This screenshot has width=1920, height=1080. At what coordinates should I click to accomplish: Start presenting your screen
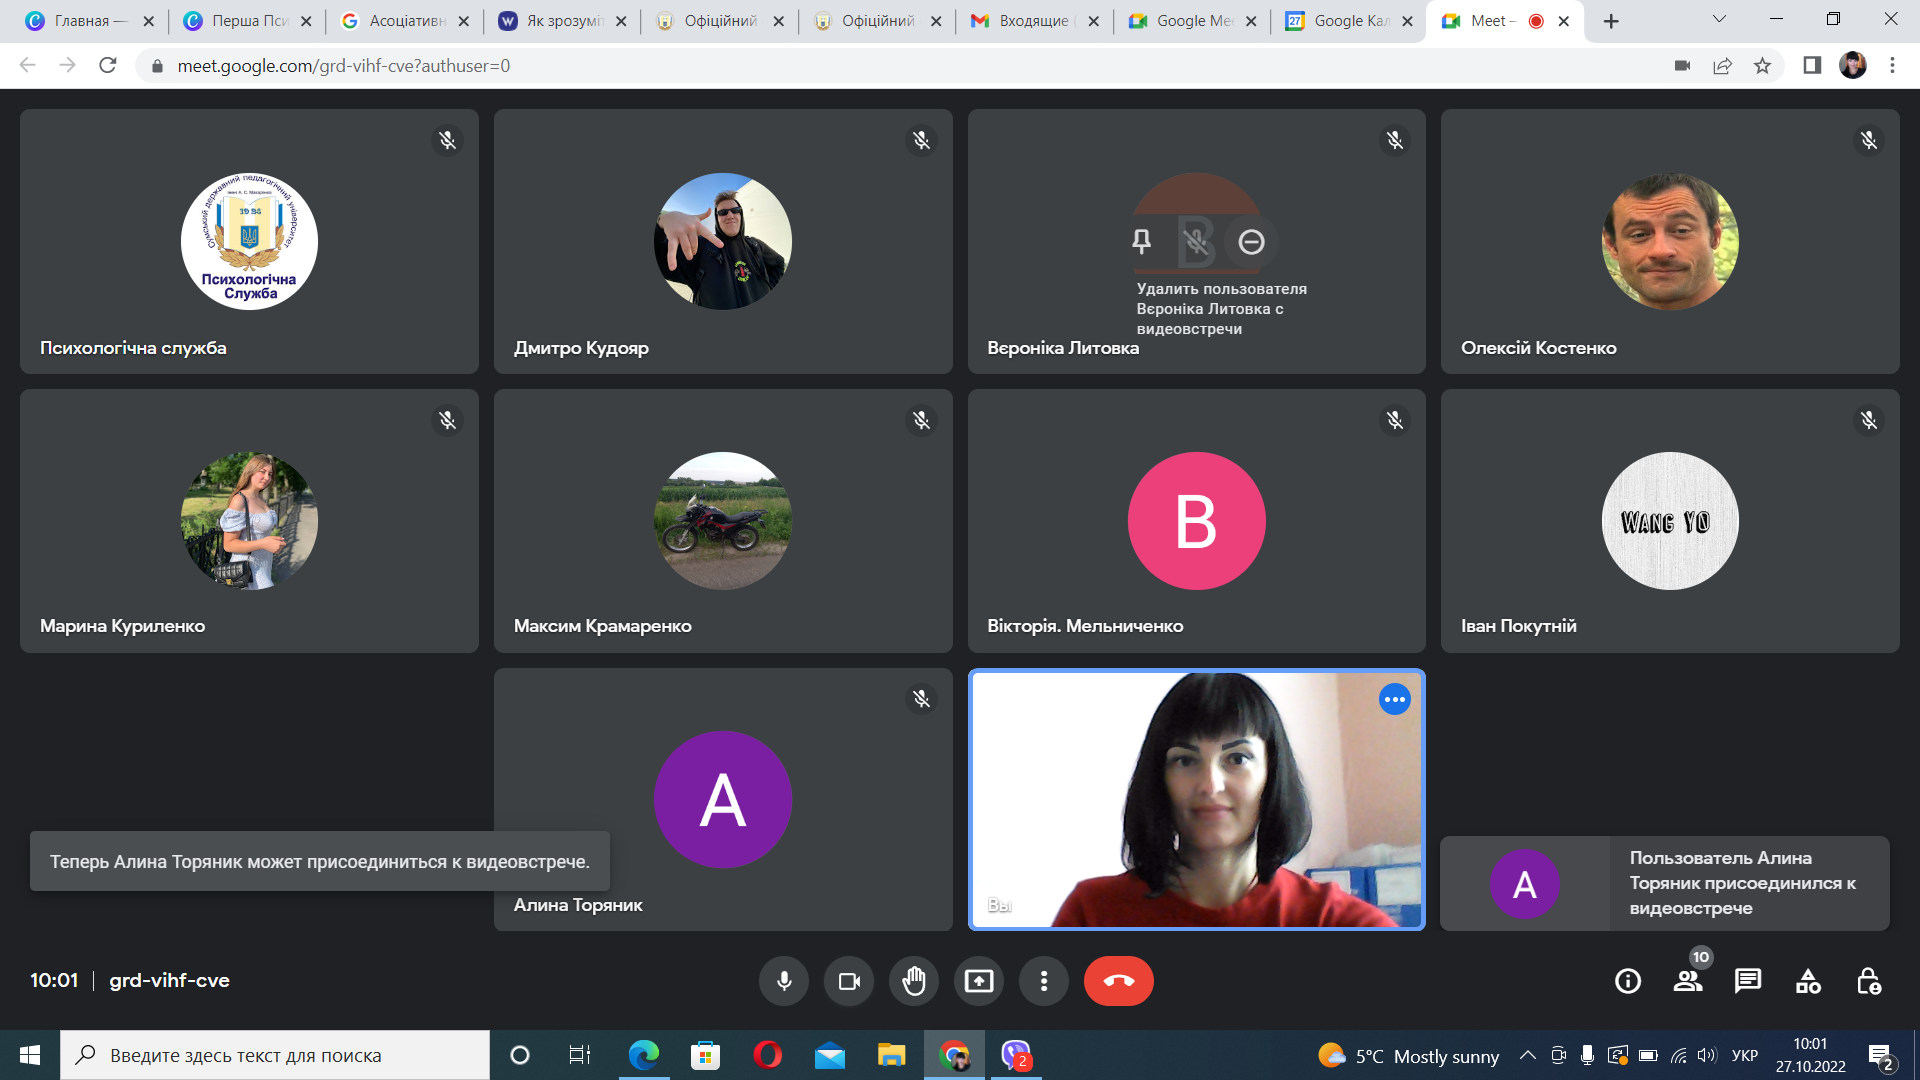click(x=979, y=981)
